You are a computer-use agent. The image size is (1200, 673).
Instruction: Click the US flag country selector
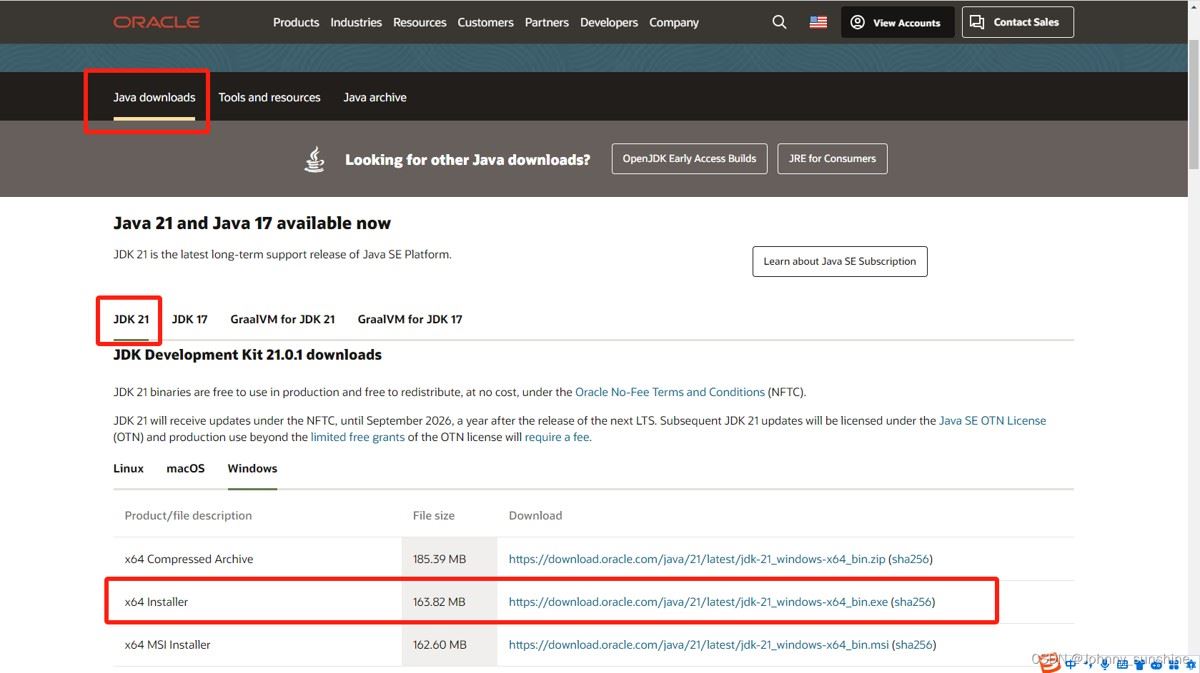click(818, 22)
